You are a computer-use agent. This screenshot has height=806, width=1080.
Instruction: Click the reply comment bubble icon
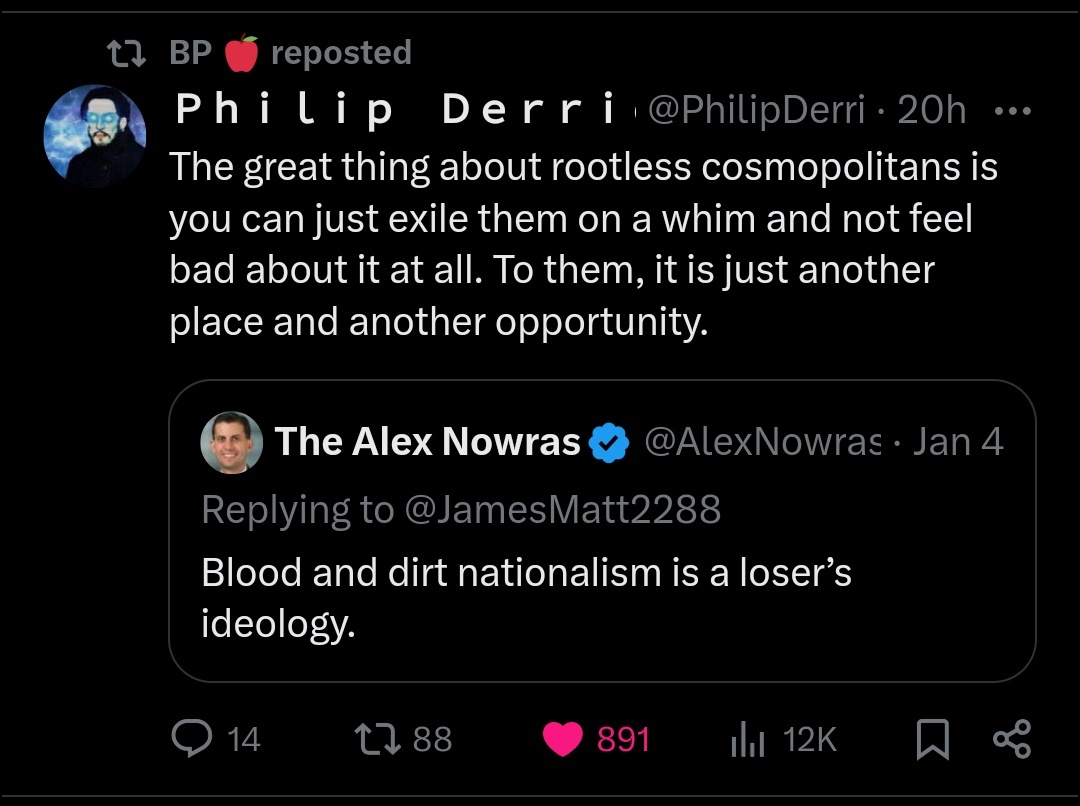tap(189, 738)
